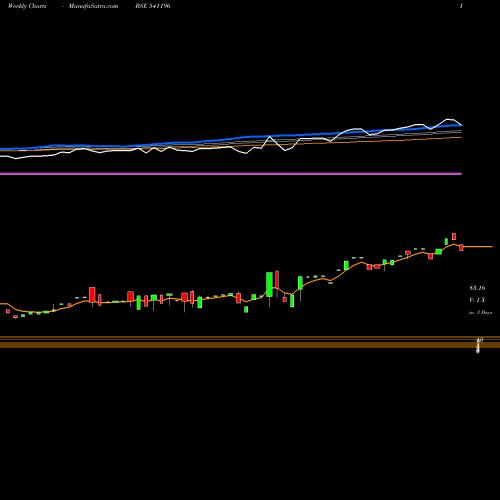Click the 'V: 1 X' volume text
The image size is (500, 500).
[477, 300]
